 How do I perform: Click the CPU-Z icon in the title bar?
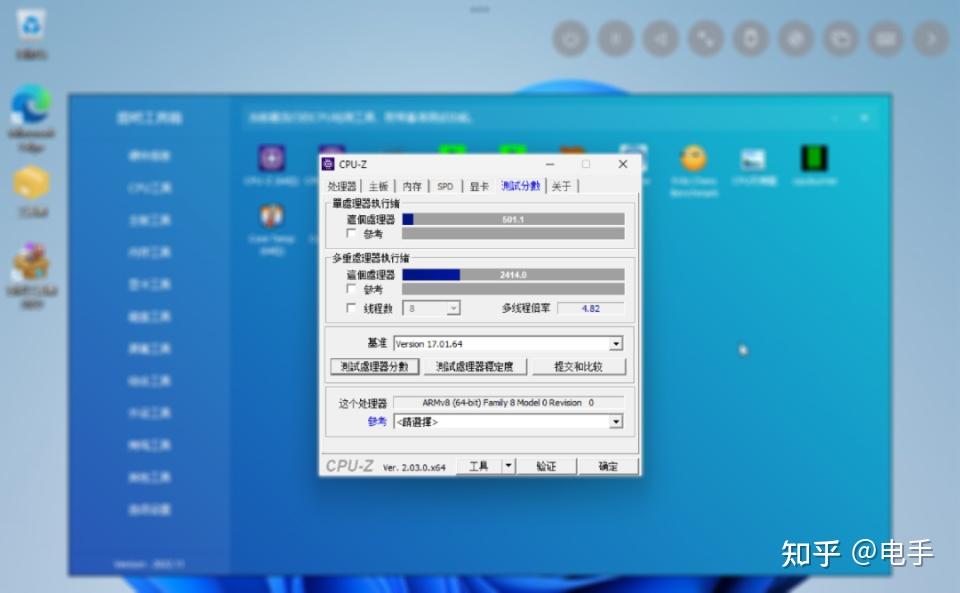329,163
